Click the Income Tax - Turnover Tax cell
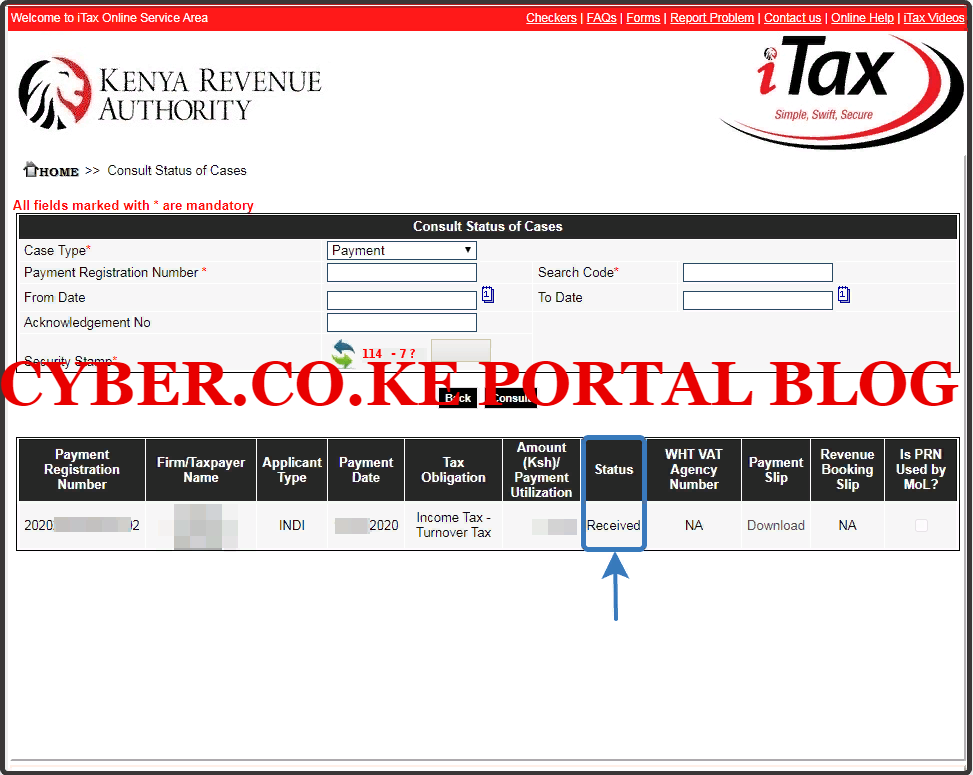 [454, 525]
